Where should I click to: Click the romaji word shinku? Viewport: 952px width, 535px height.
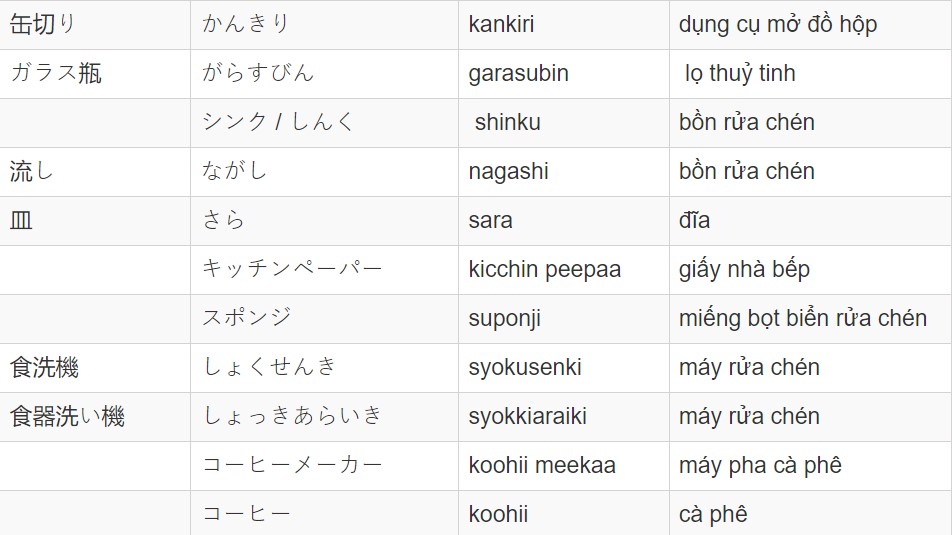point(508,122)
